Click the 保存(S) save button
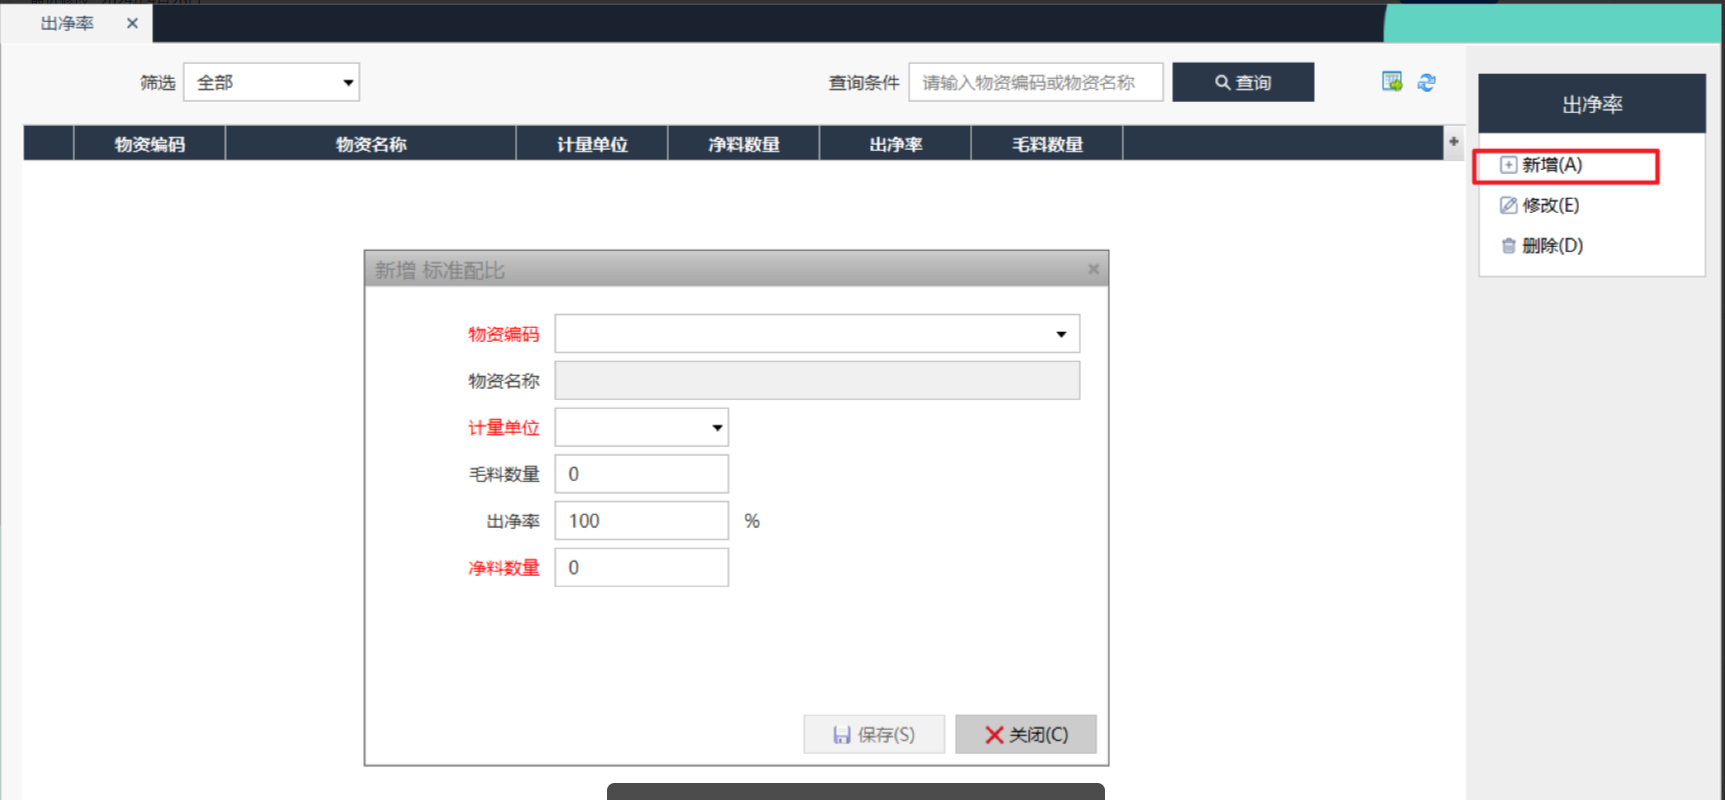Viewport: 1725px width, 800px height. point(873,735)
